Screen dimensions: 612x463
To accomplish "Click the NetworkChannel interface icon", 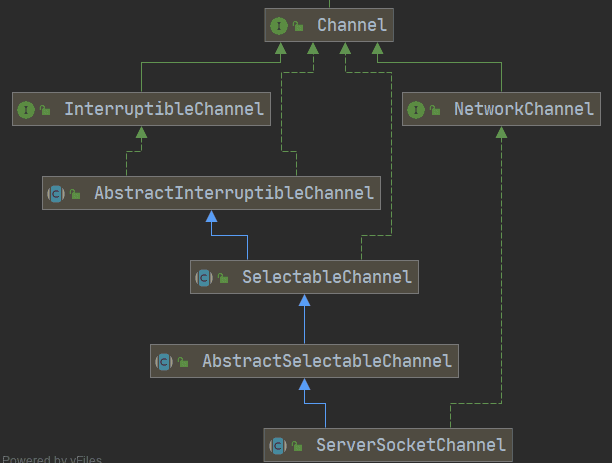I will coord(416,110).
